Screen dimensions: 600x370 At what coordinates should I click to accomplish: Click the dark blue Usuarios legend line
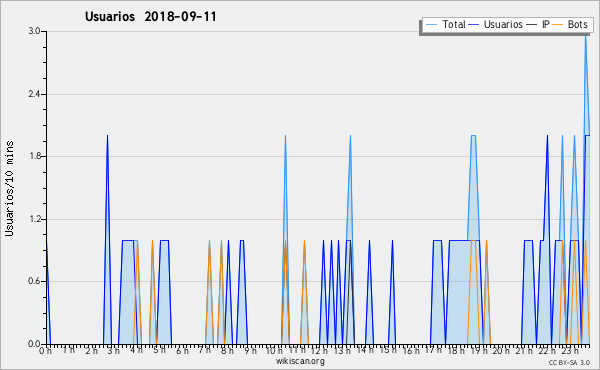point(474,25)
